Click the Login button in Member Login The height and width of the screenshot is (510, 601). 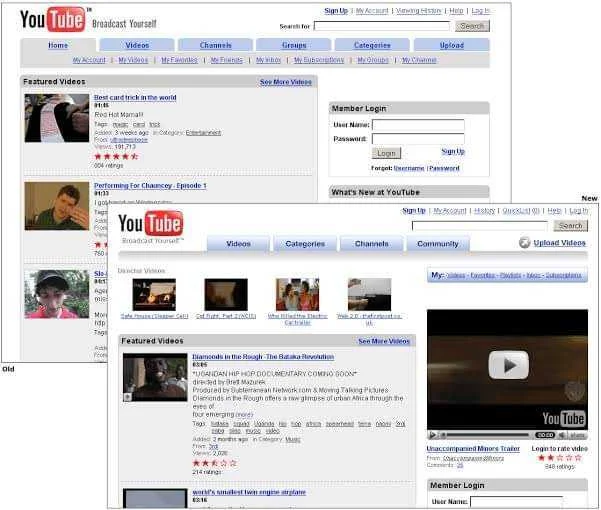coord(386,153)
